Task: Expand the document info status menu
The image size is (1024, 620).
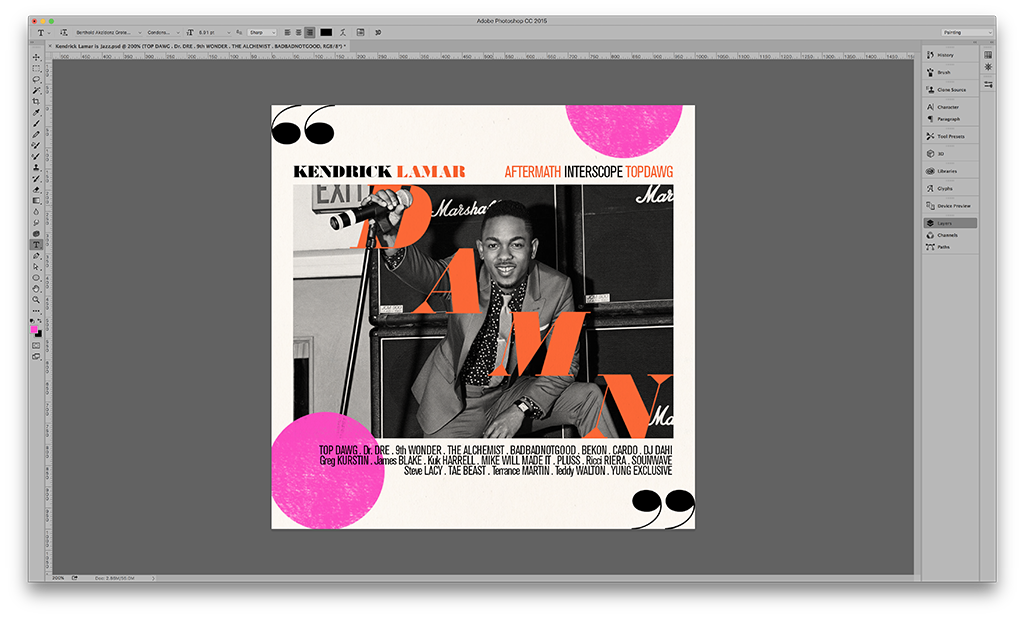Action: 153,578
